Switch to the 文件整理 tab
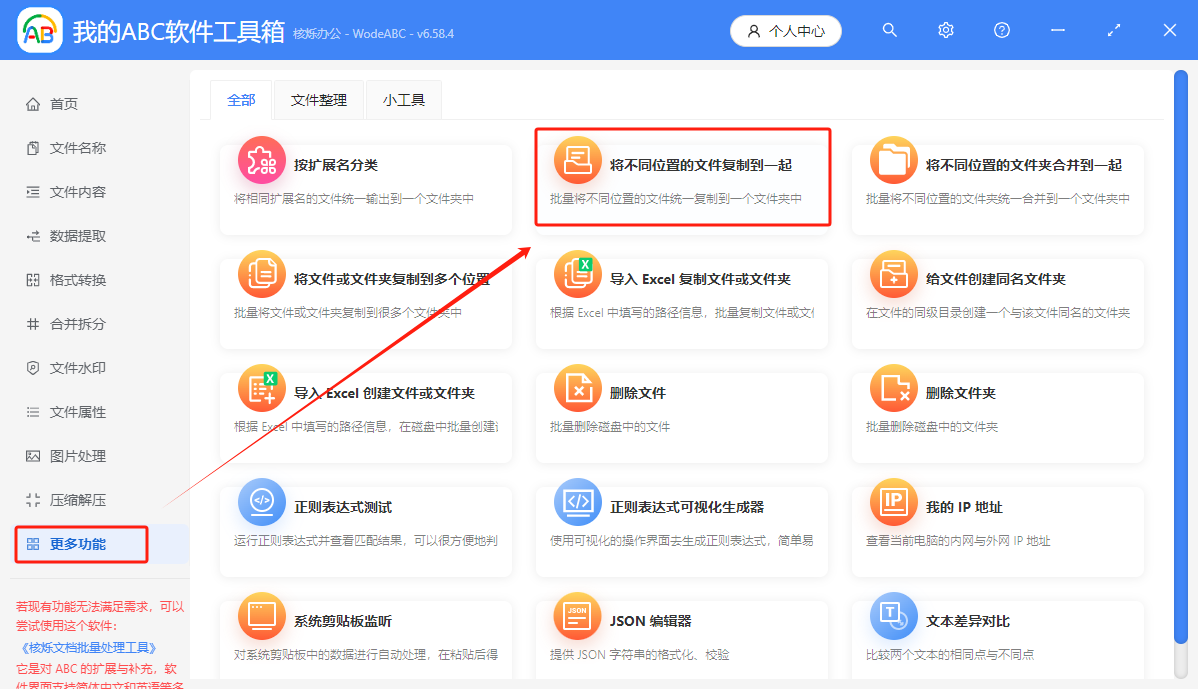The width and height of the screenshot is (1198, 689). [318, 100]
